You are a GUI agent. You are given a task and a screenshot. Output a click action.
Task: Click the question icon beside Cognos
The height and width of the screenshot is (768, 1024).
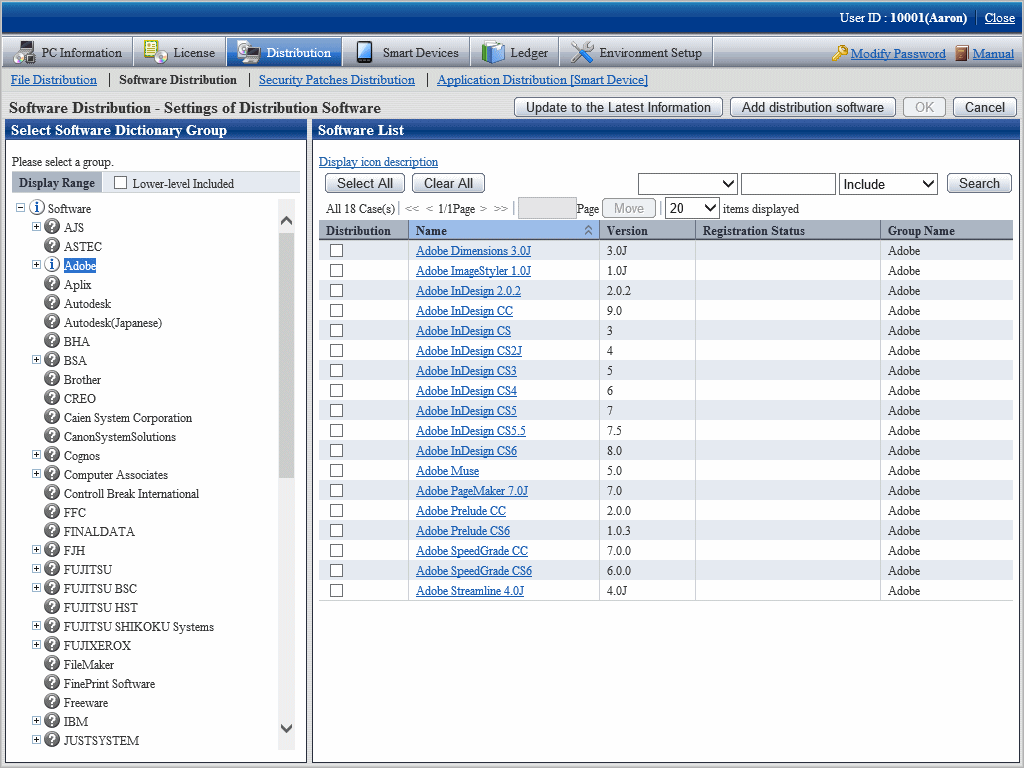(x=52, y=455)
